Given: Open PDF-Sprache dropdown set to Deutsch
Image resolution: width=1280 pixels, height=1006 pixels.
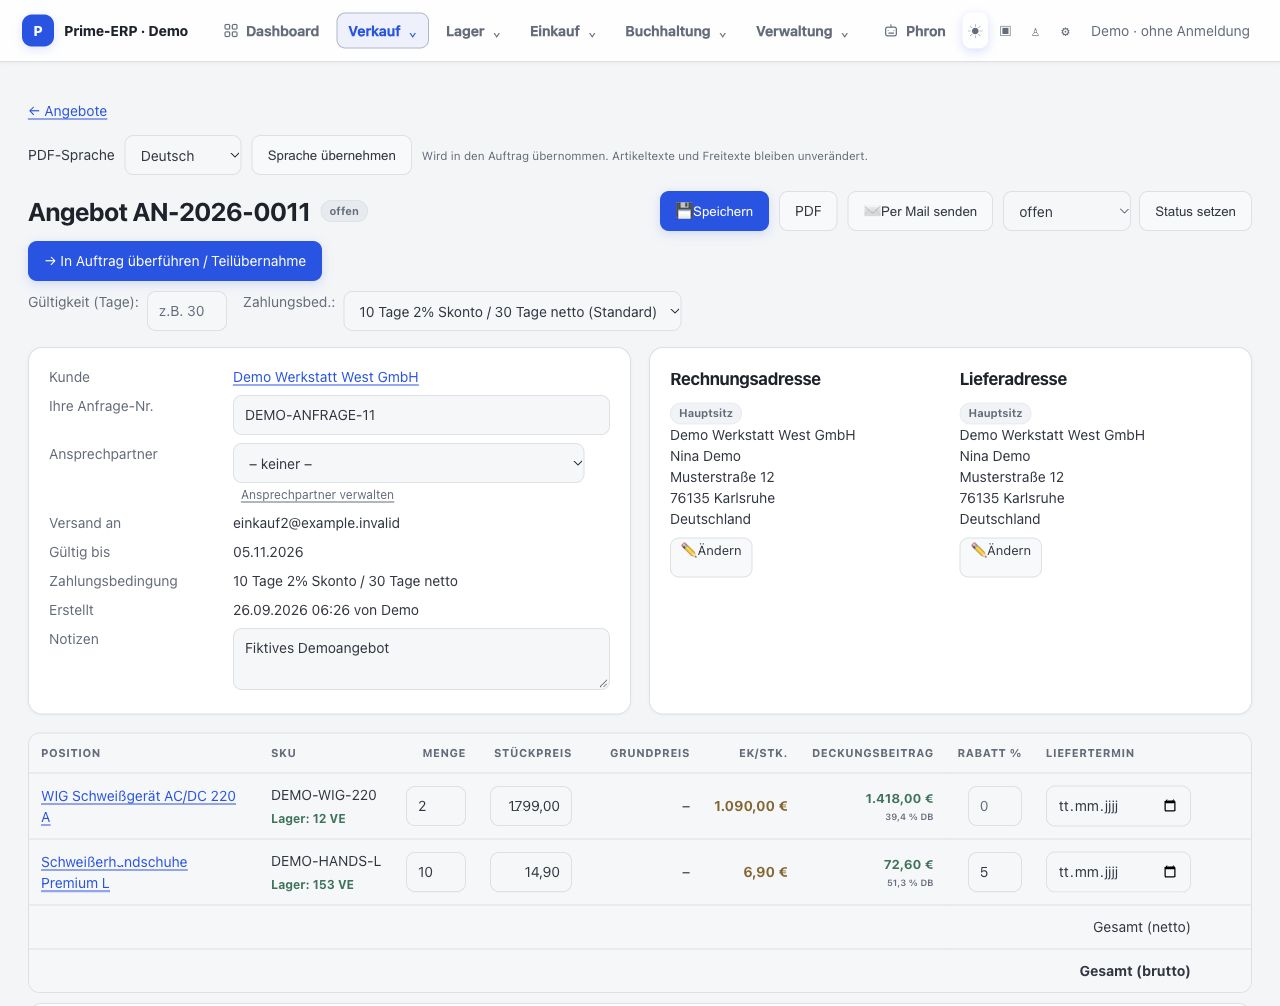Looking at the screenshot, I should pyautogui.click(x=183, y=155).
